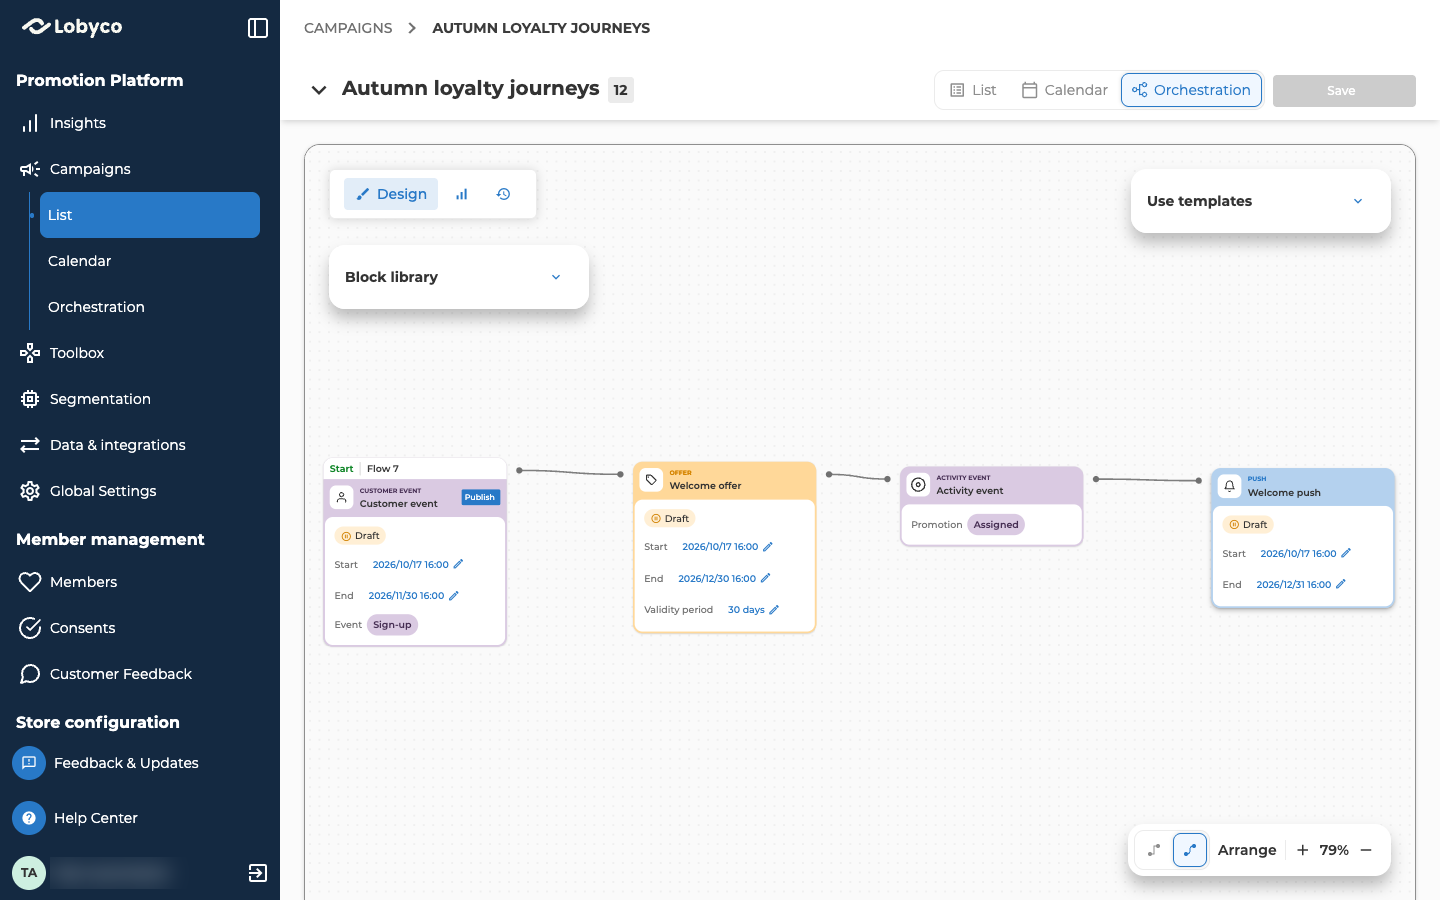Screen dimensions: 1440x900
Task: Open analytics view icon next to Design
Action: (461, 194)
